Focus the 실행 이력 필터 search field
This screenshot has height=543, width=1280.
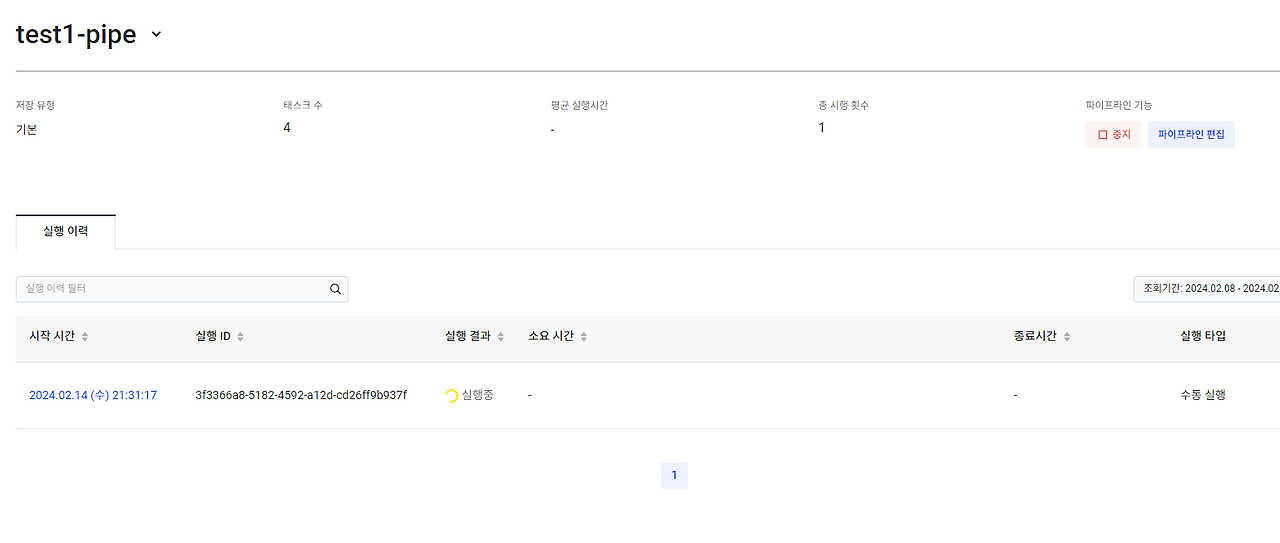tap(182, 289)
